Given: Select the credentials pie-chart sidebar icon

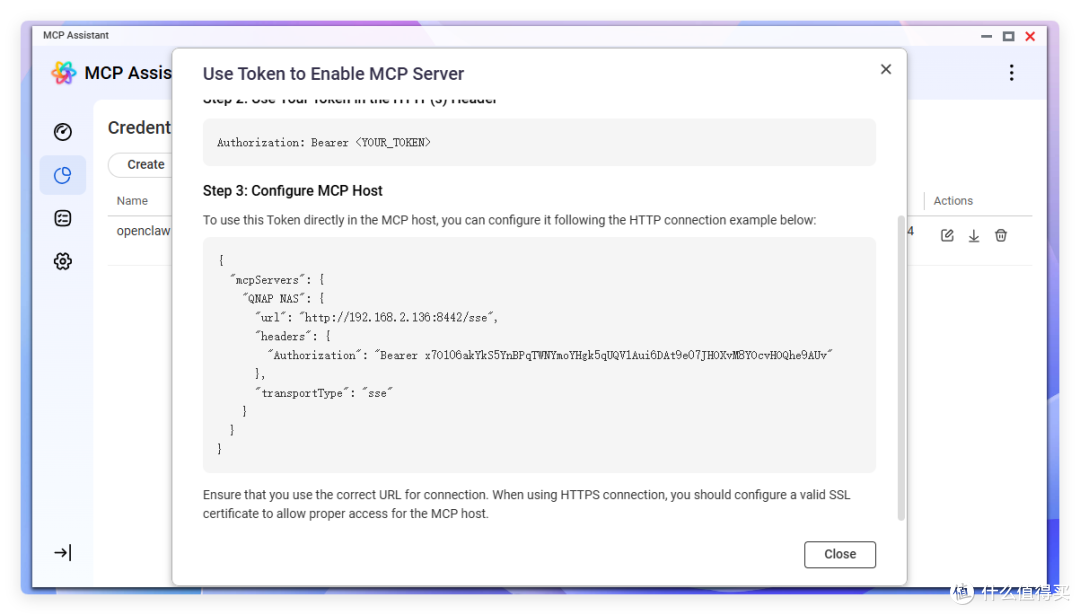Looking at the screenshot, I should (63, 175).
